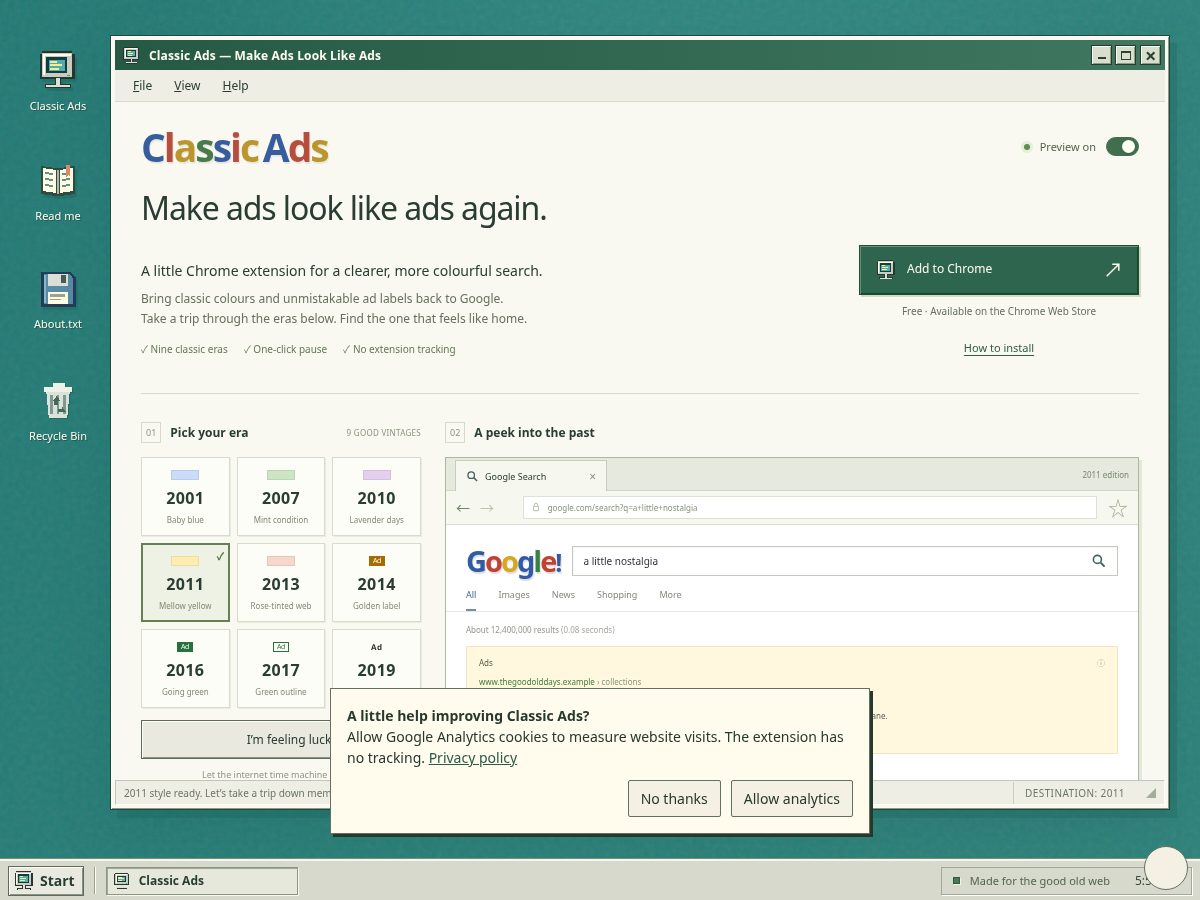The height and width of the screenshot is (900, 1200).
Task: Click Add to Chrome button
Action: [998, 269]
